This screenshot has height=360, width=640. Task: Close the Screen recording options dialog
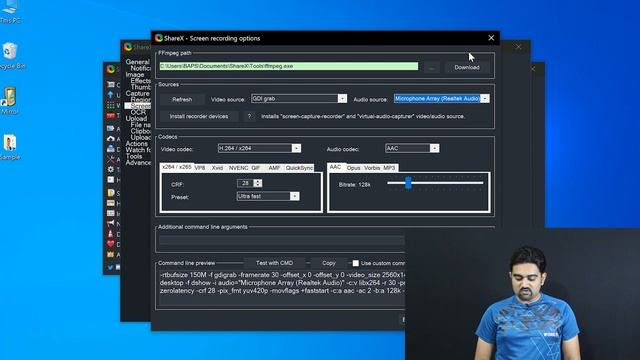click(491, 38)
